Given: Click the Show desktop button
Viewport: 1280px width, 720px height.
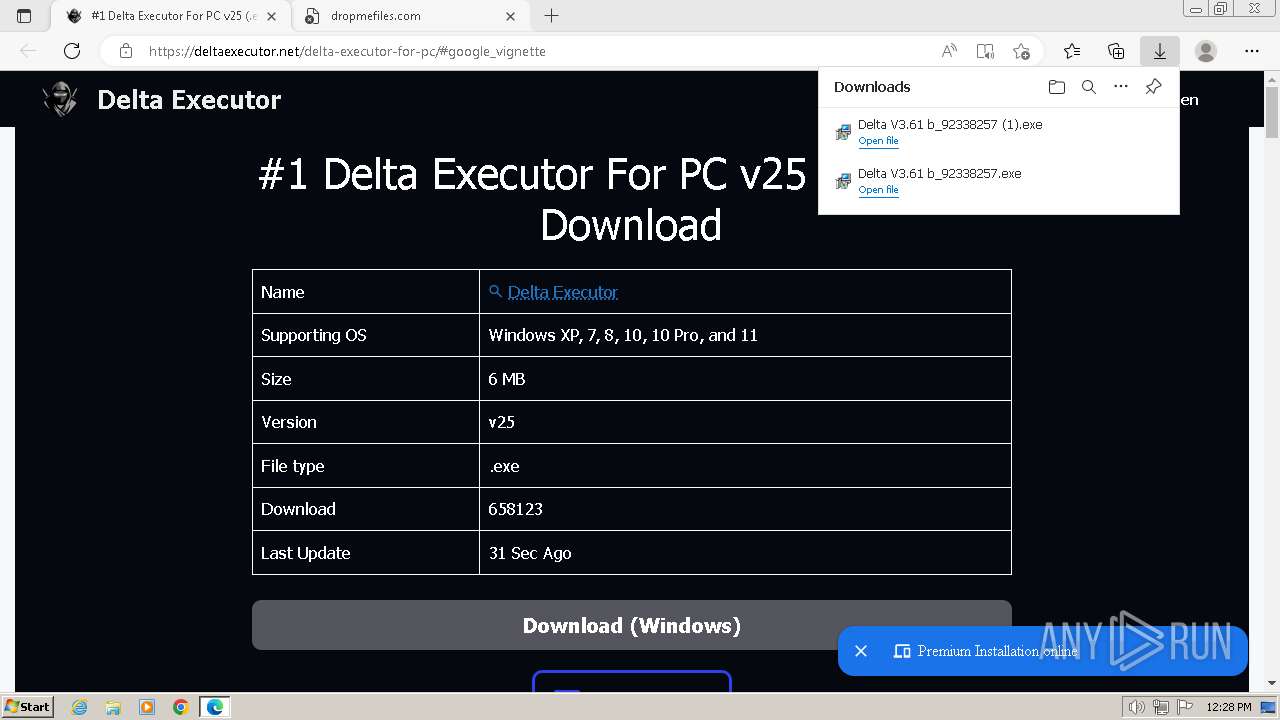Looking at the screenshot, I should coord(1270,707).
